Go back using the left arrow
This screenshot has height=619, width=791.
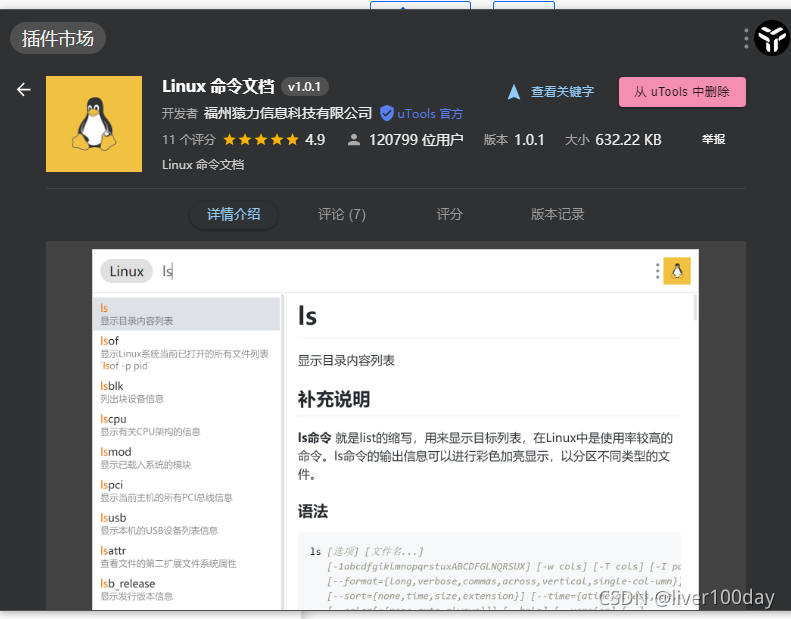pos(24,90)
